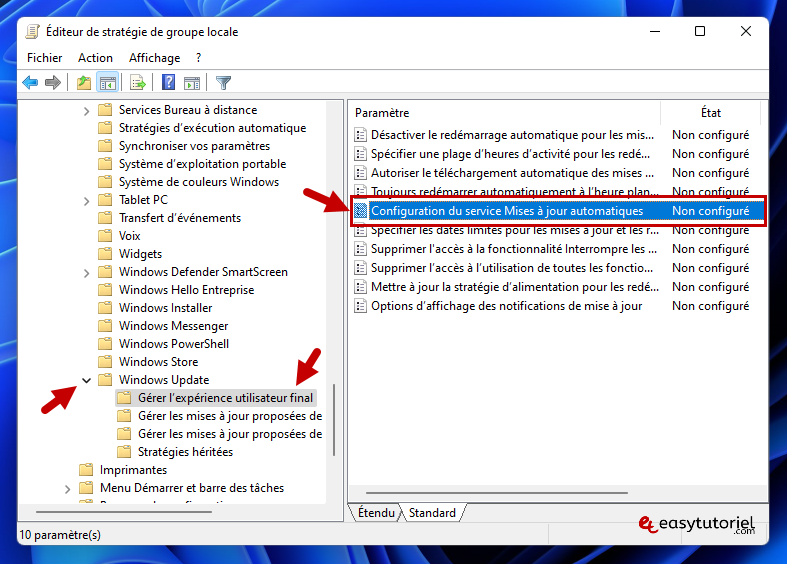Click folder icon beside Menu Démarrer et barre

tap(86, 487)
